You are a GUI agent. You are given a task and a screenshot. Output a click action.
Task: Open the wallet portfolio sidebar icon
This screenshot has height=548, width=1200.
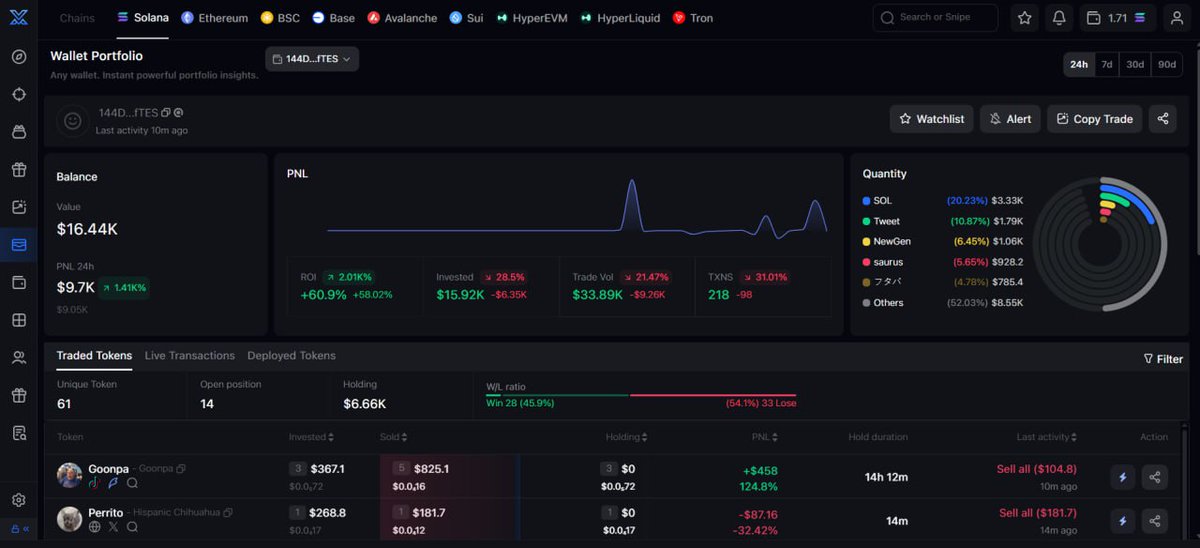click(19, 245)
